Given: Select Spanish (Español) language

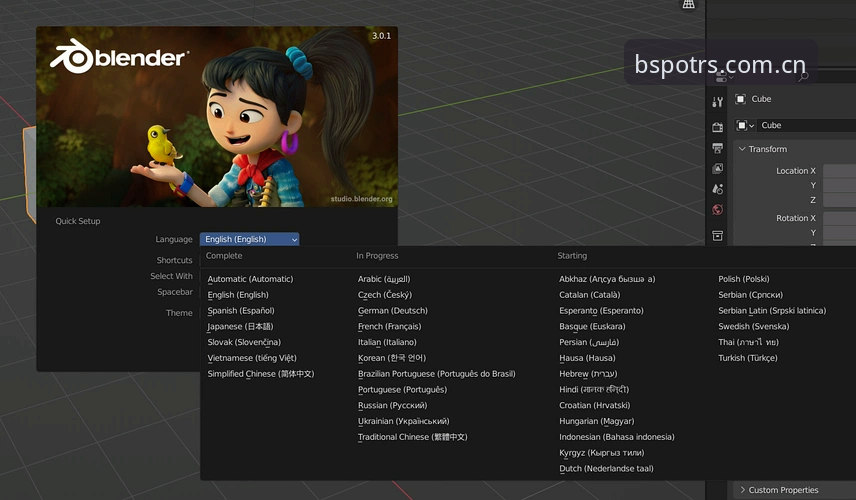Looking at the screenshot, I should coord(241,311).
